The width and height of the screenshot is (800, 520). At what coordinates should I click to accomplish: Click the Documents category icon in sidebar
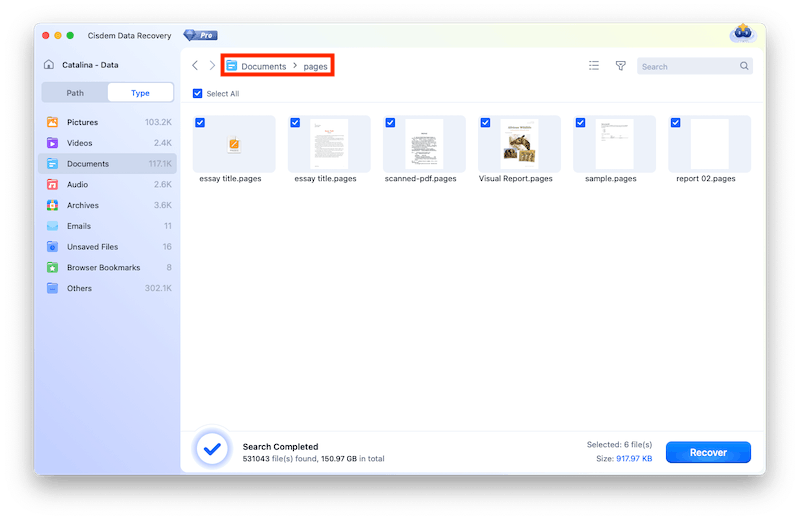click(x=52, y=164)
